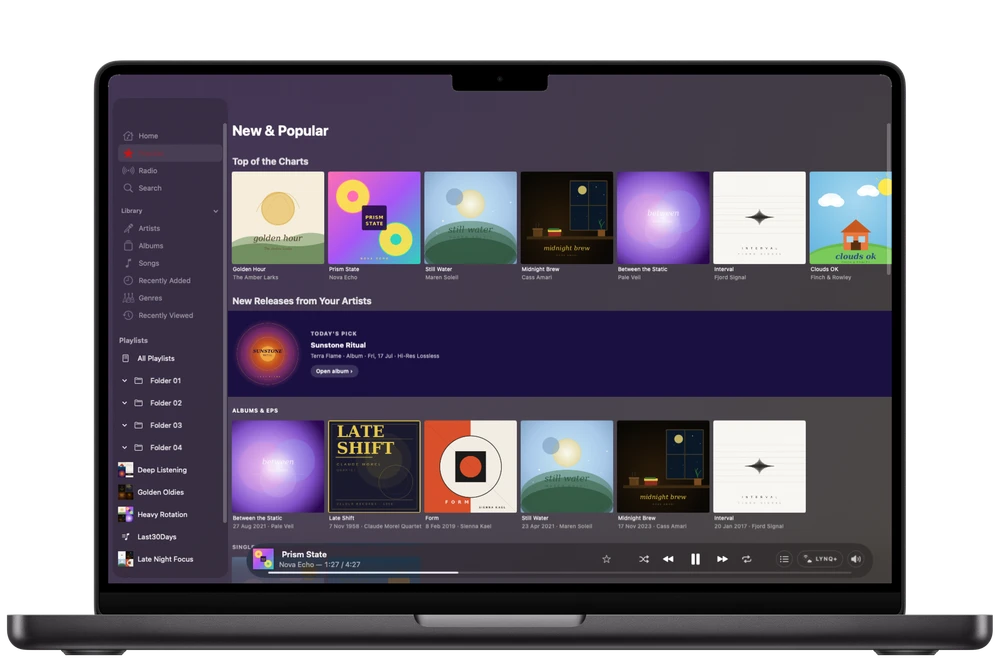Screen dimensions: 1000x658
Task: Click The Amber Larks artist name
Action: pyautogui.click(x=255, y=277)
